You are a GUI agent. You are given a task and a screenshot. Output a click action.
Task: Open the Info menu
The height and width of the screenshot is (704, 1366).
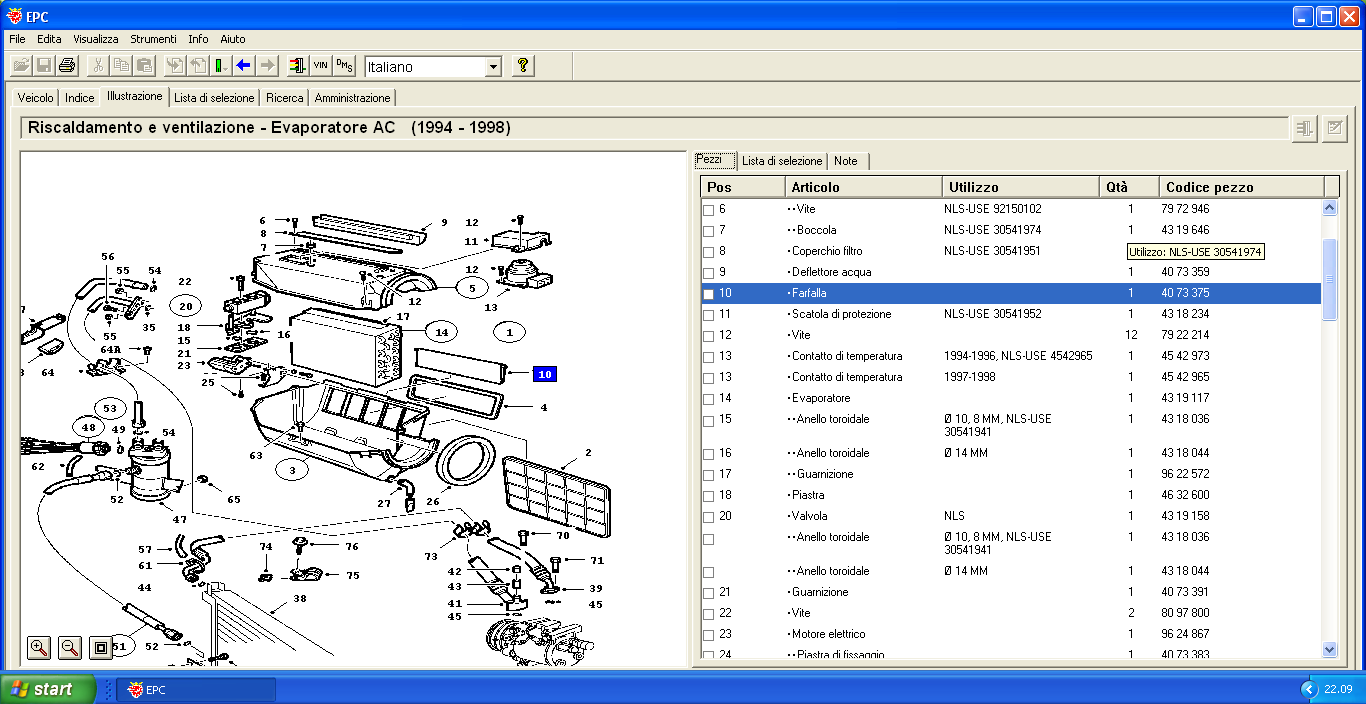[198, 39]
